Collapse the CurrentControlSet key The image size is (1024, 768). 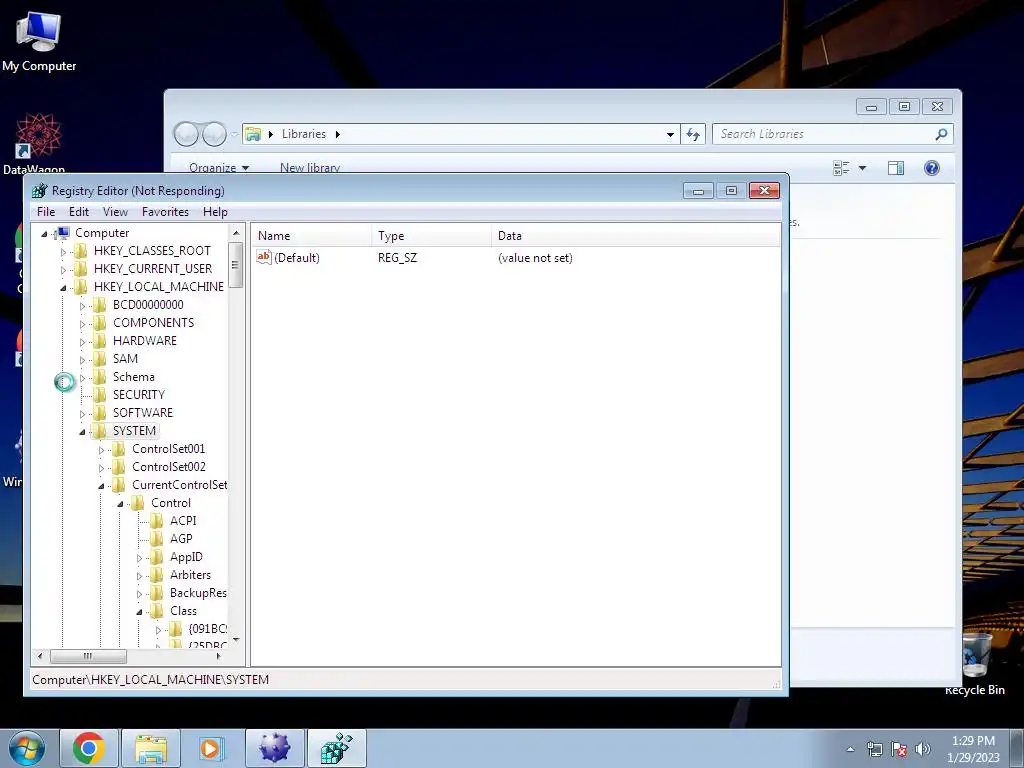101,486
